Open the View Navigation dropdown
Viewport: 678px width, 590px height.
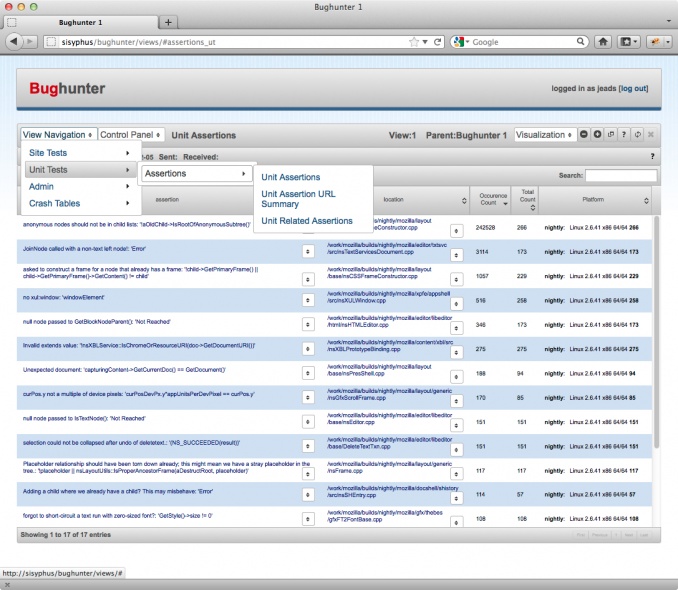pos(58,135)
